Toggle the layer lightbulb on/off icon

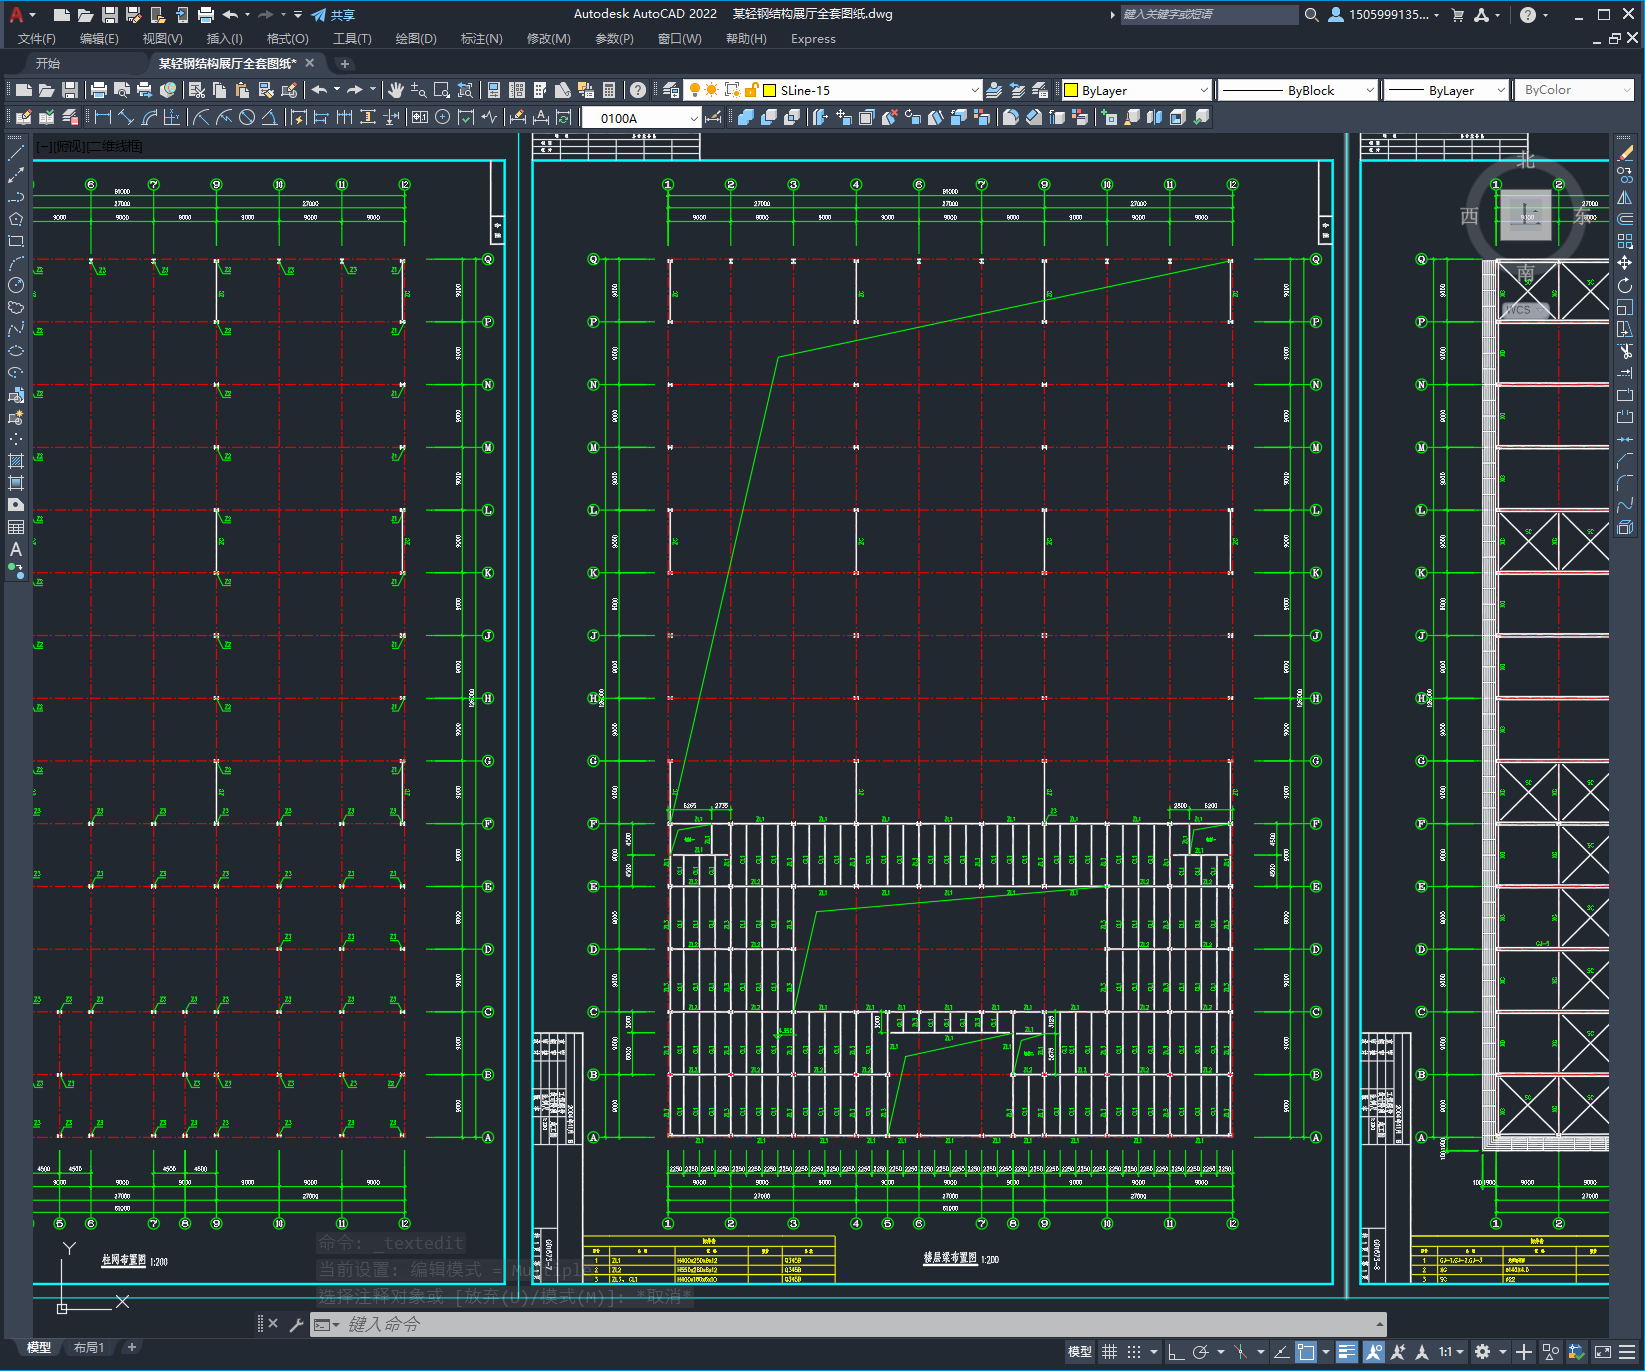click(694, 90)
